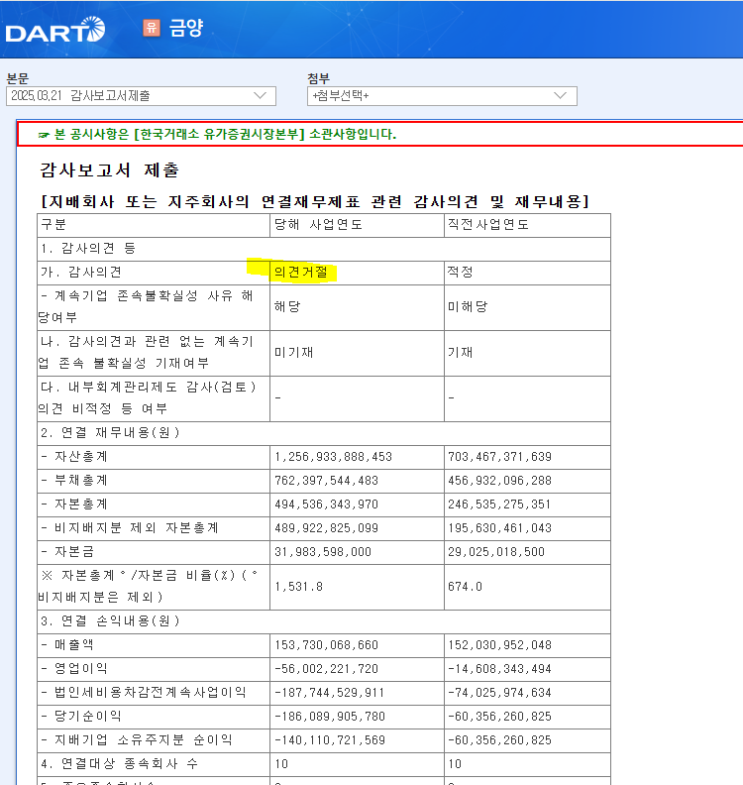Click 당기순이익 value -186,089,905,780
The height and width of the screenshot is (785, 743).
pyautogui.click(x=329, y=716)
